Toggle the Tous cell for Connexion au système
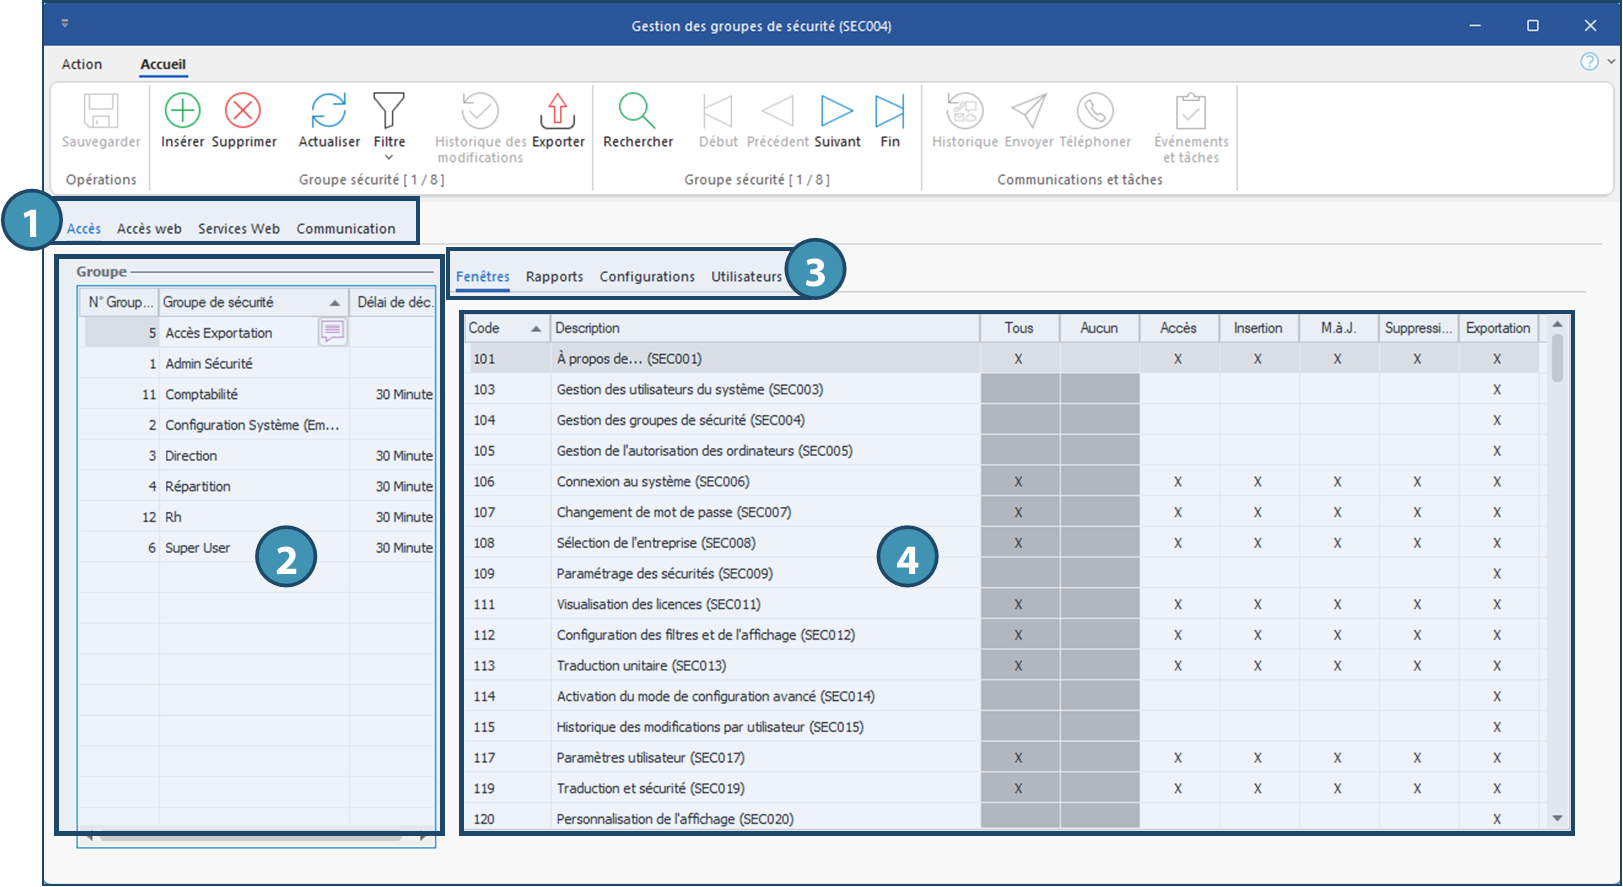1623x887 pixels. 1018,482
